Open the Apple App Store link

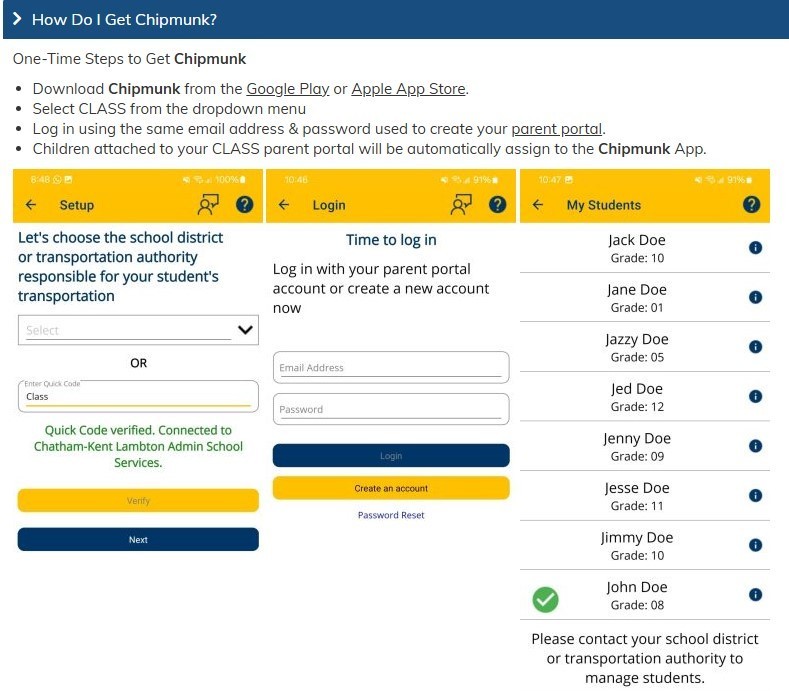click(408, 89)
